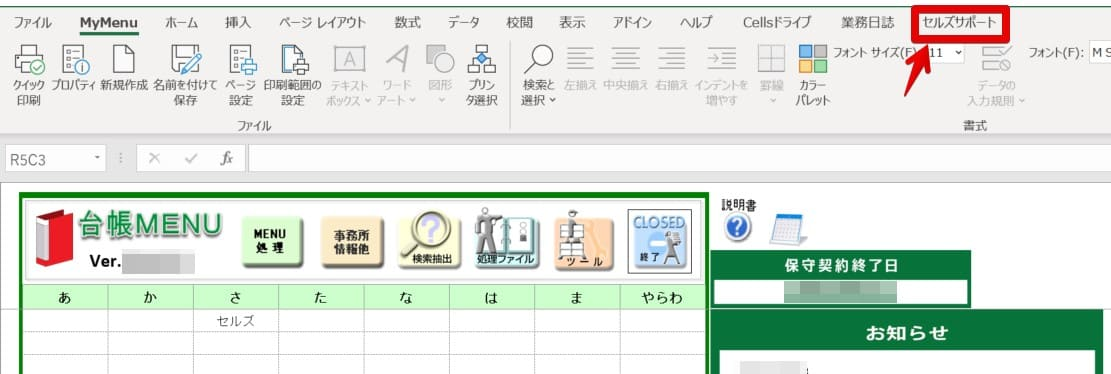Click the CLOSED 終了 exit icon

tap(660, 241)
